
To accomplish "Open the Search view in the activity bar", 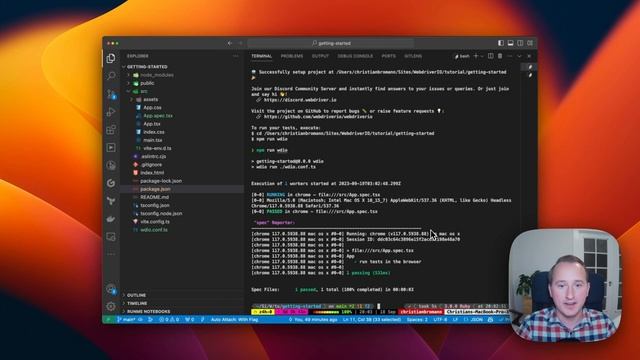I will coord(111,76).
